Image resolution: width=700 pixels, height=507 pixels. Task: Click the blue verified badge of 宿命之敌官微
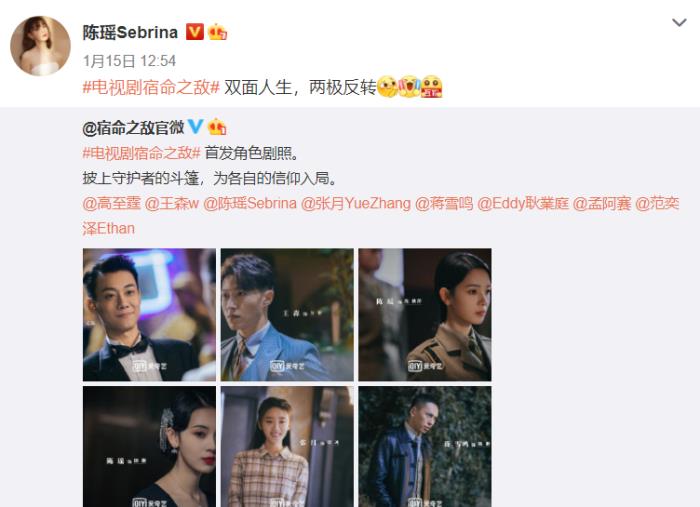pyautogui.click(x=196, y=127)
